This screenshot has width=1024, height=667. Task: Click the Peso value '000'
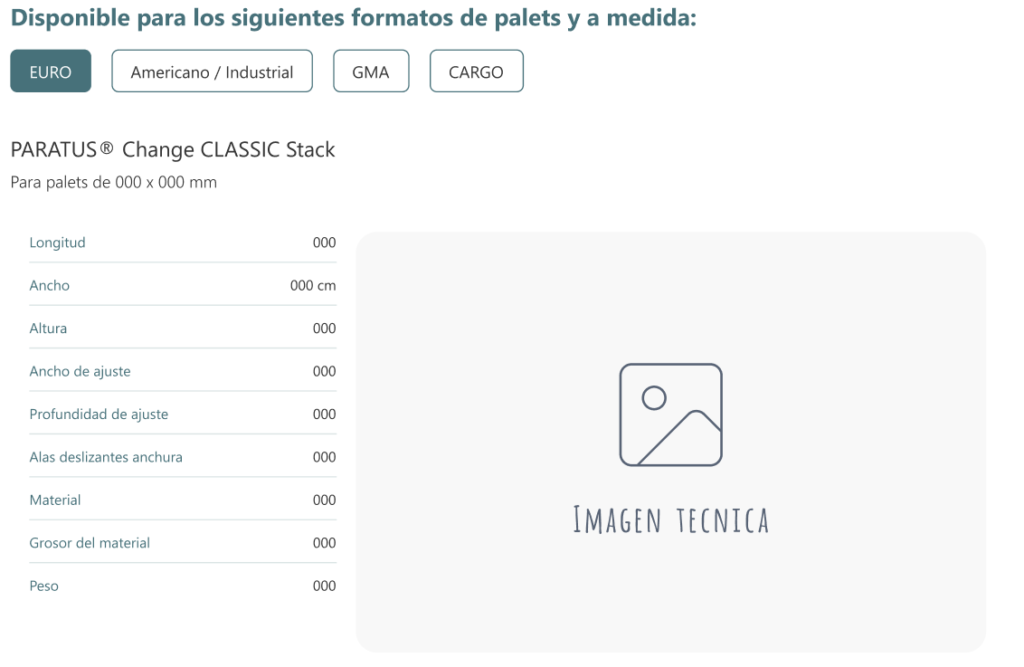tap(324, 587)
